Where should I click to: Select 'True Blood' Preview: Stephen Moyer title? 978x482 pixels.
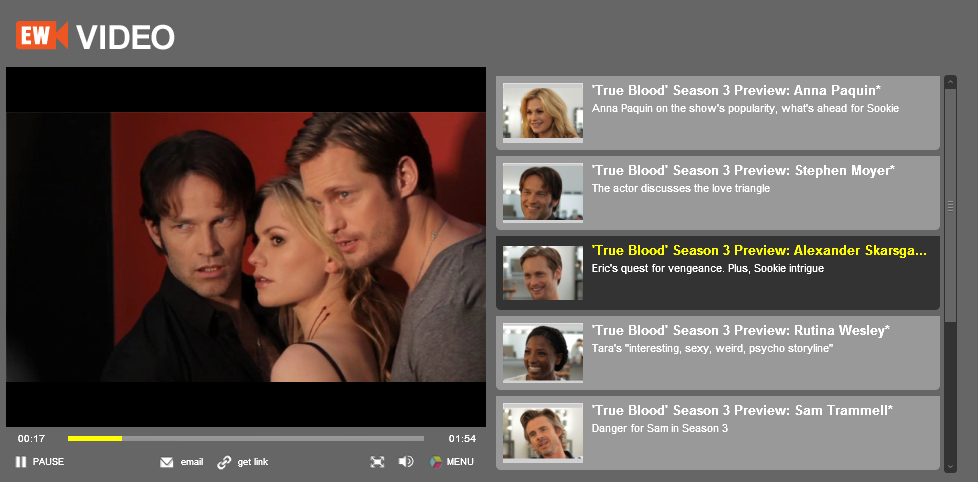(x=743, y=170)
